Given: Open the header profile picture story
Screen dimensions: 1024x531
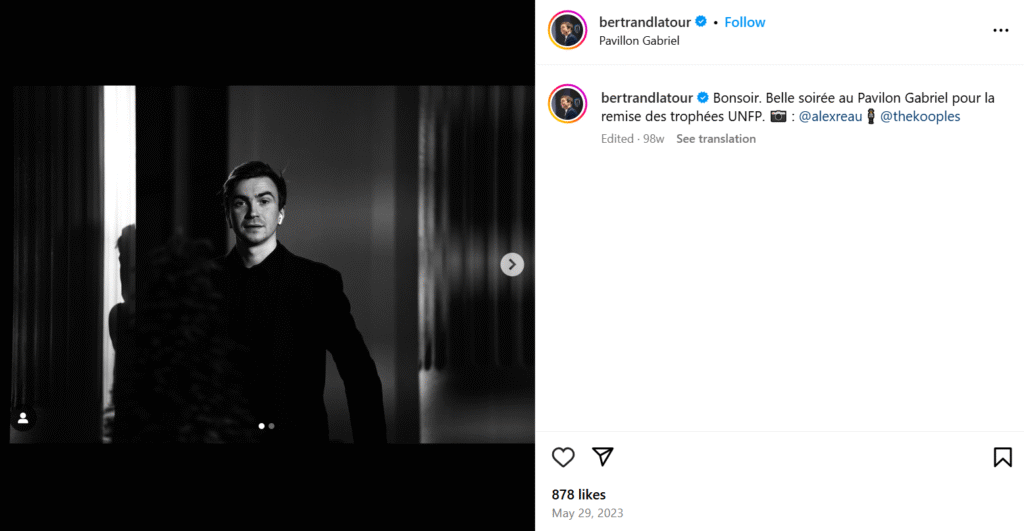Looking at the screenshot, I should [567, 30].
